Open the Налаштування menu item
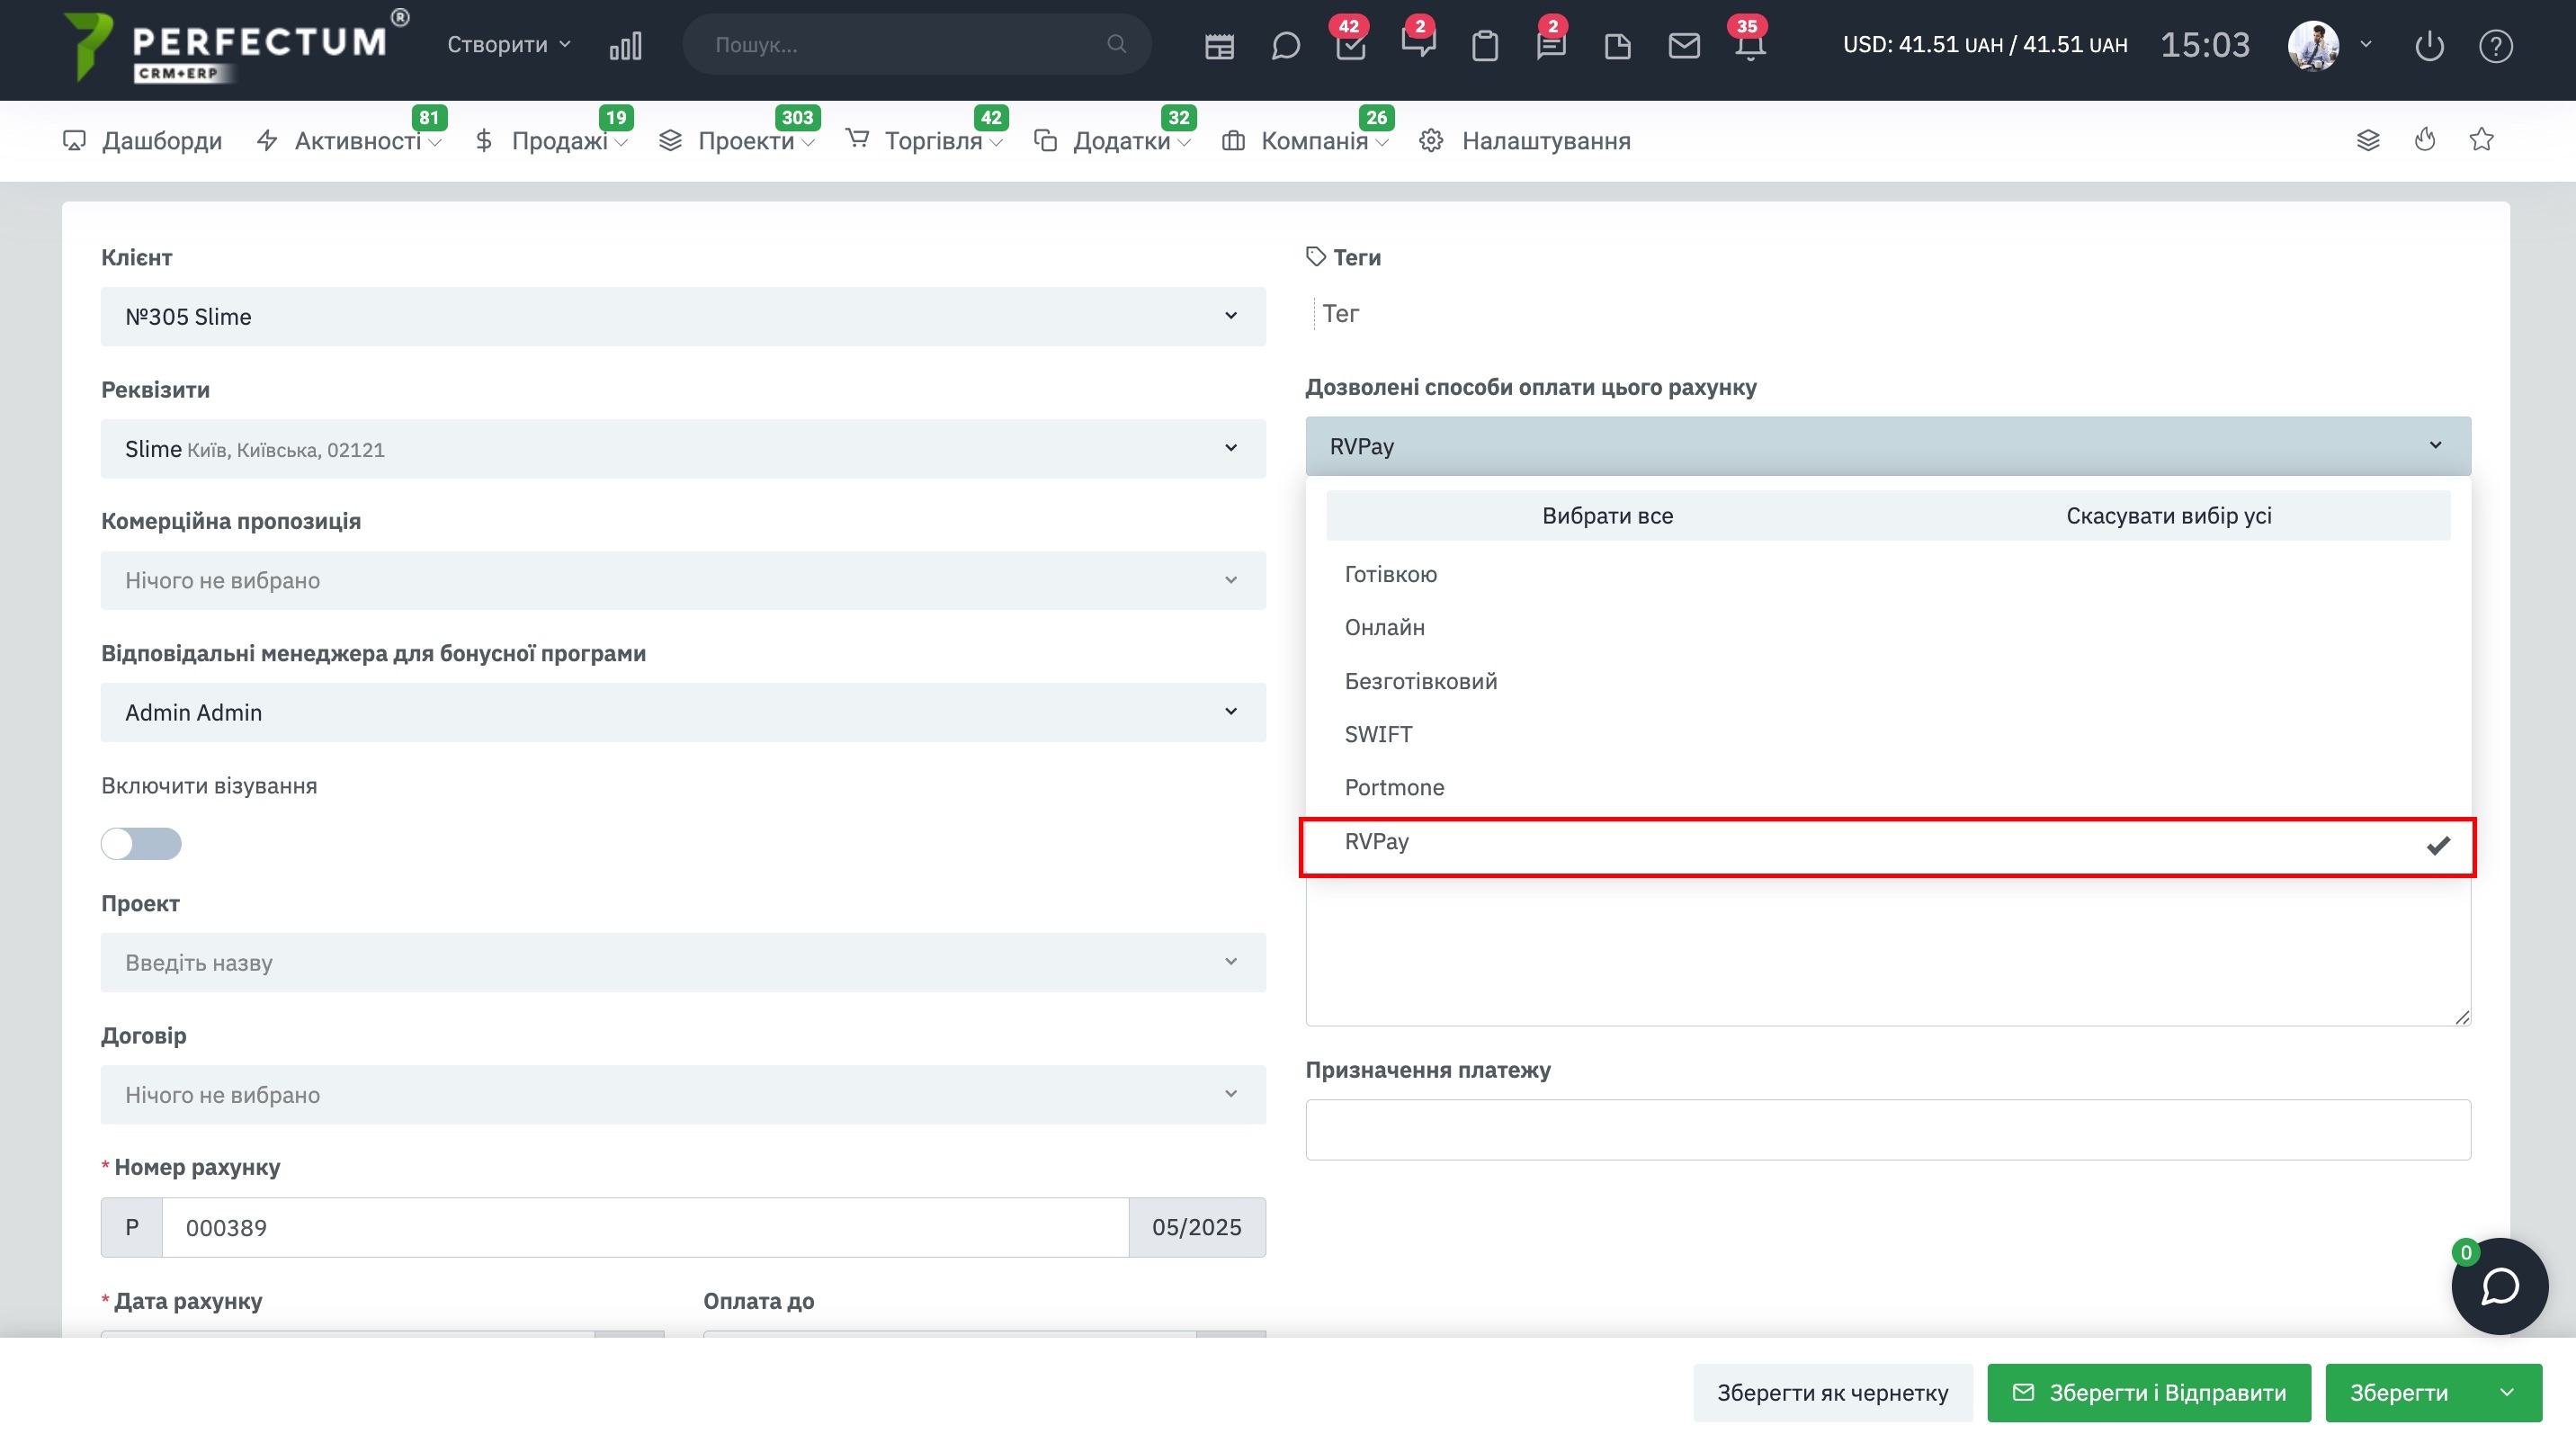Image resolution: width=2576 pixels, height=1434 pixels. tap(1525, 141)
